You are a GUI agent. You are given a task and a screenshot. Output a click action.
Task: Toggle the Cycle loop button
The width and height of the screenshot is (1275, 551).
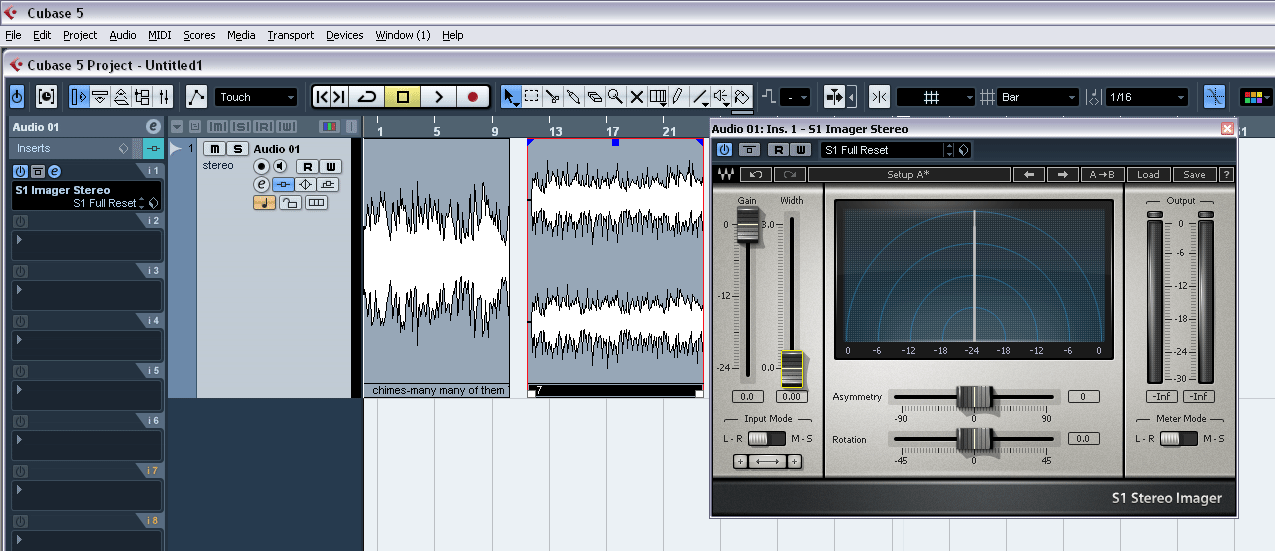pos(366,97)
